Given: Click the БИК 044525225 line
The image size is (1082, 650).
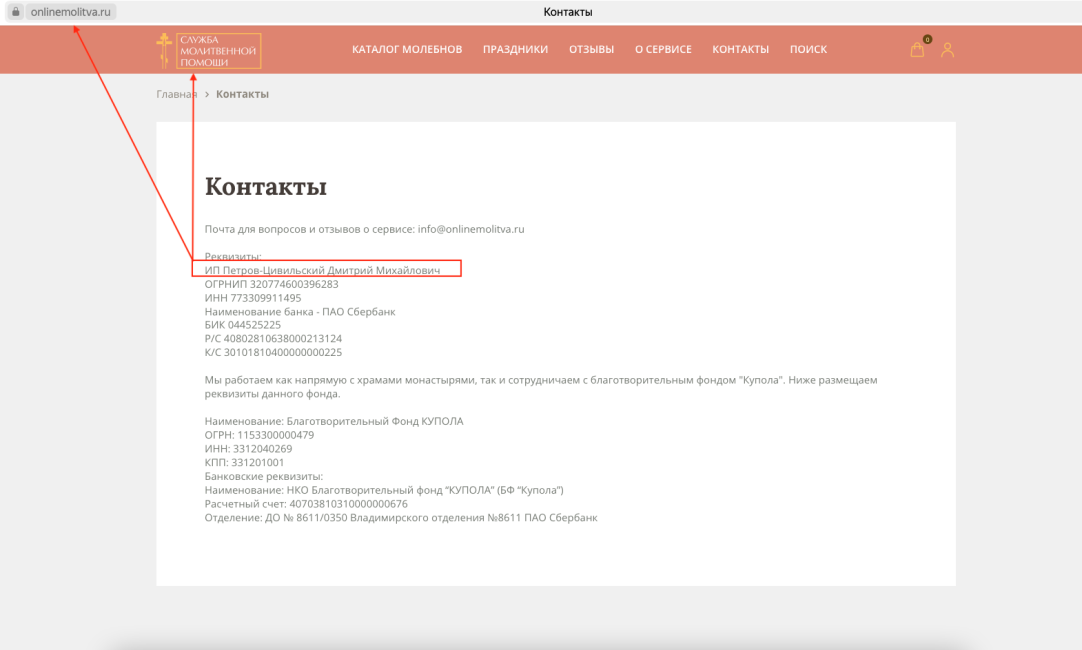Looking at the screenshot, I should (243, 325).
